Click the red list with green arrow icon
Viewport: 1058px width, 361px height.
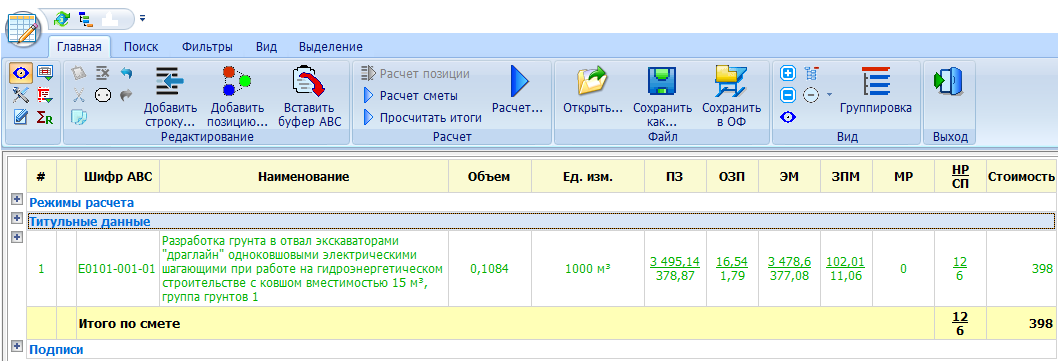45,94
